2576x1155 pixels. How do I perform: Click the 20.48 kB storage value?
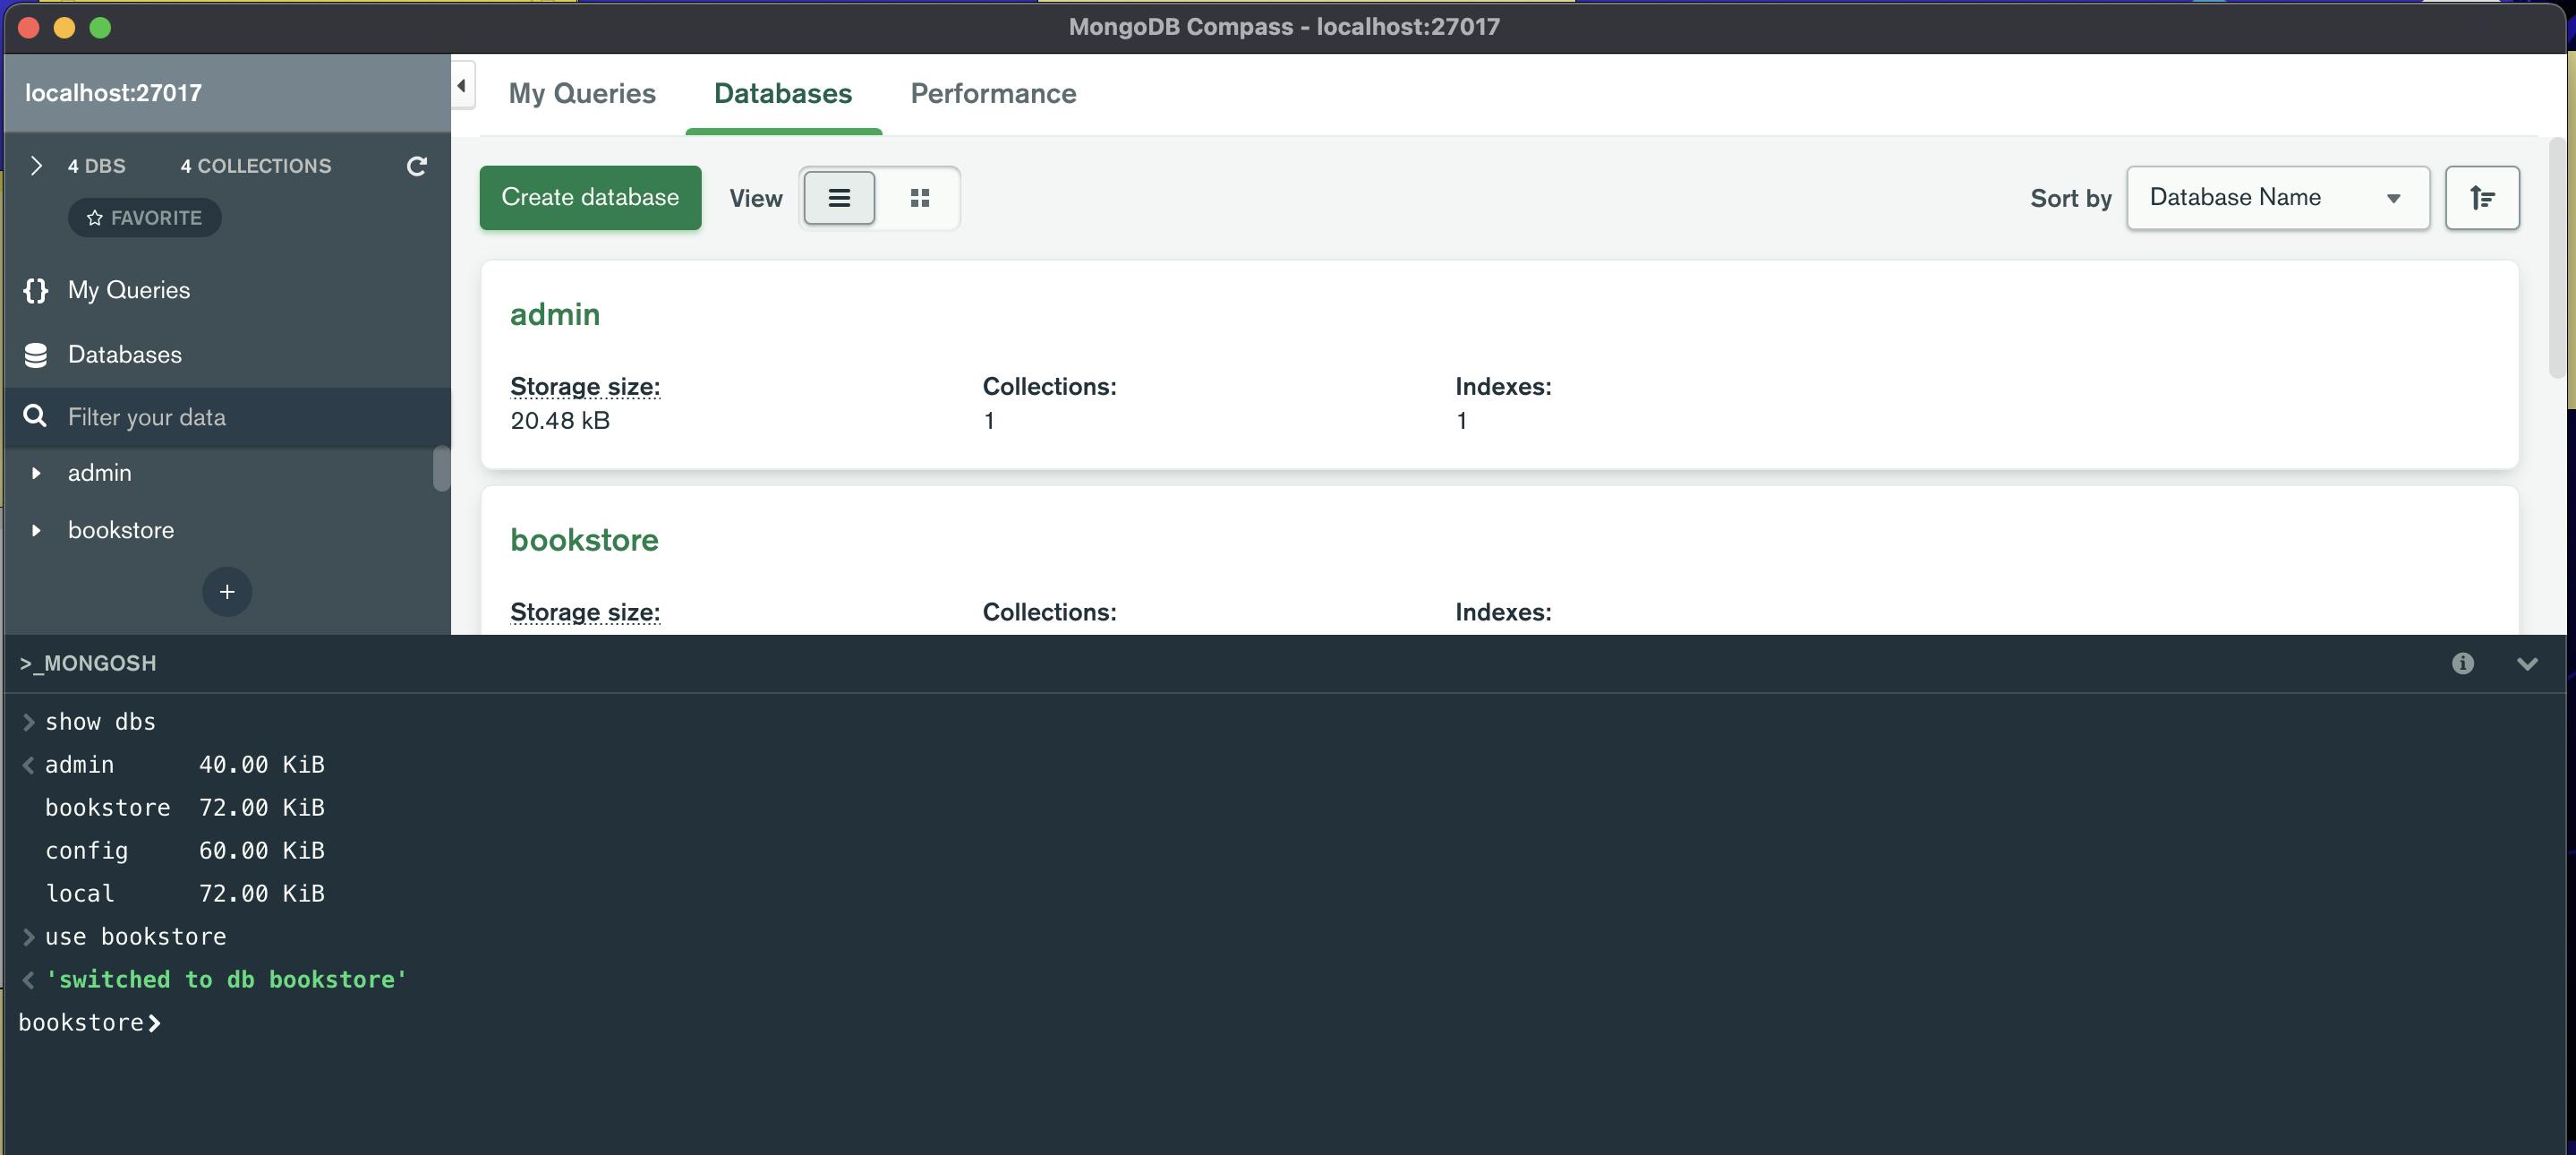click(560, 421)
